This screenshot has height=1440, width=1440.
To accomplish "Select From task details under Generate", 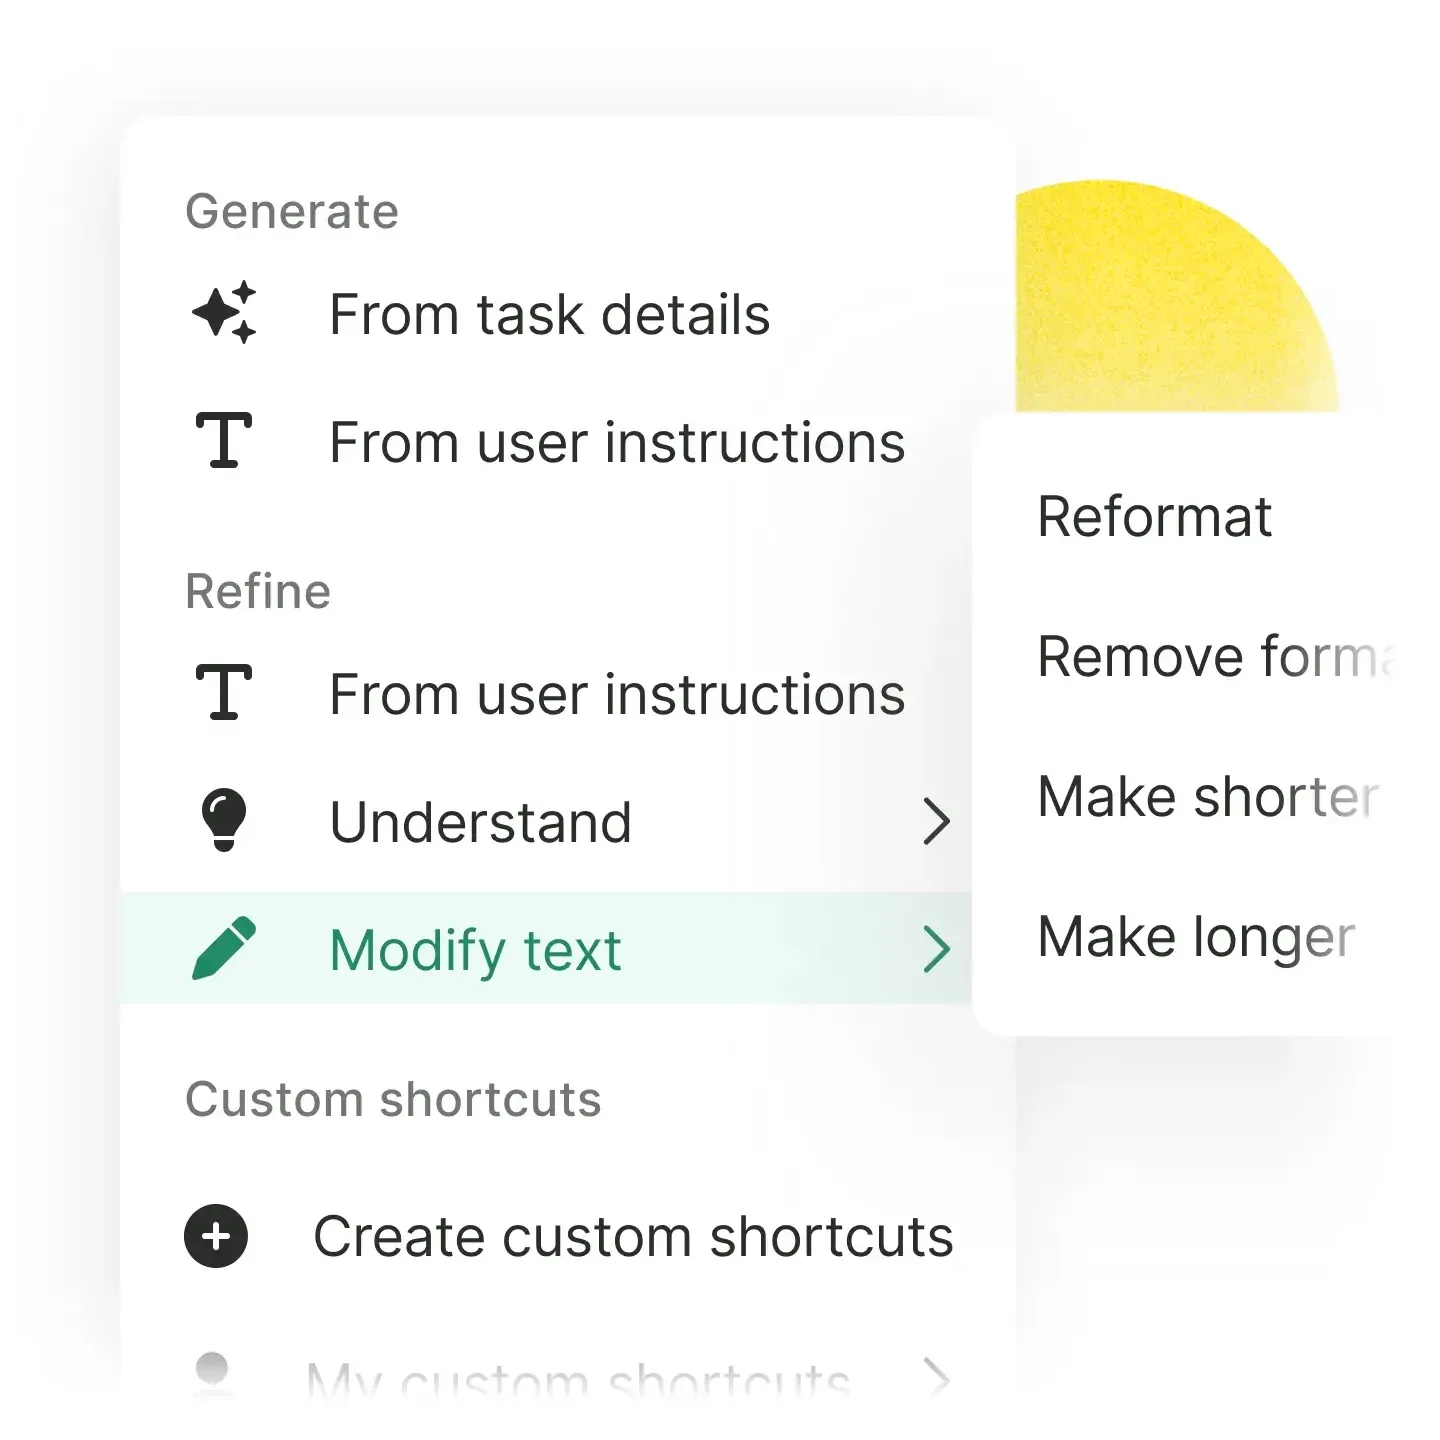I will coord(549,315).
